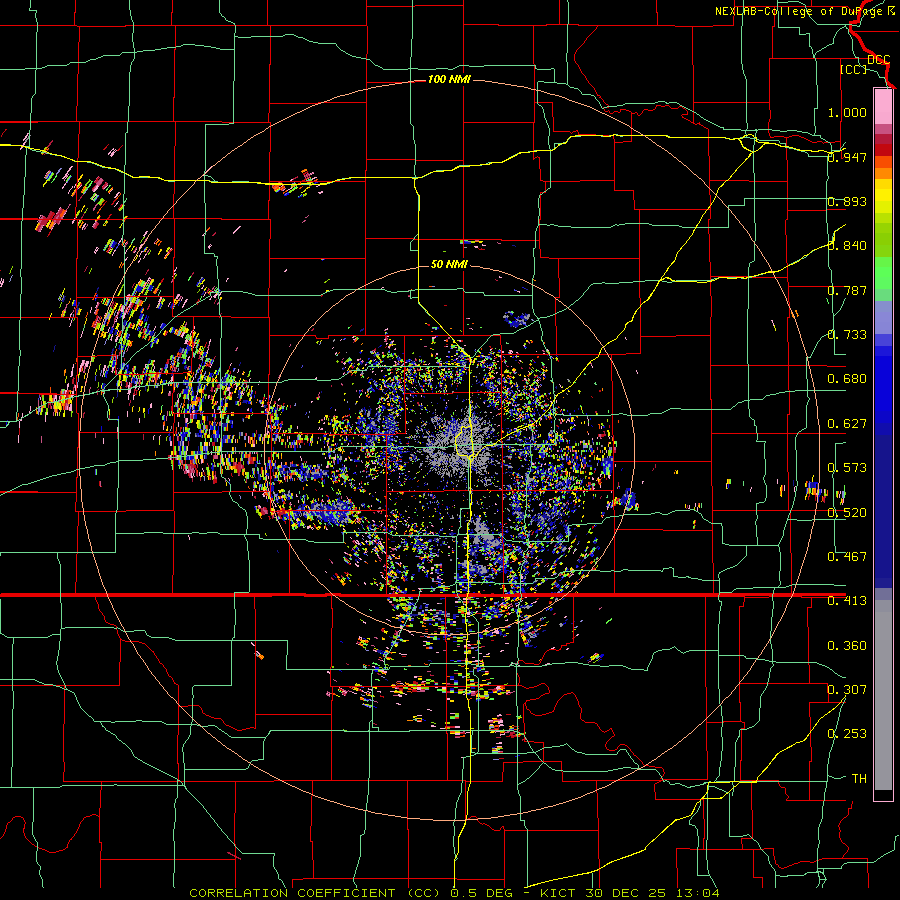Screen dimensions: 900x900
Task: Click the DCC label above the color scale
Action: point(878,59)
